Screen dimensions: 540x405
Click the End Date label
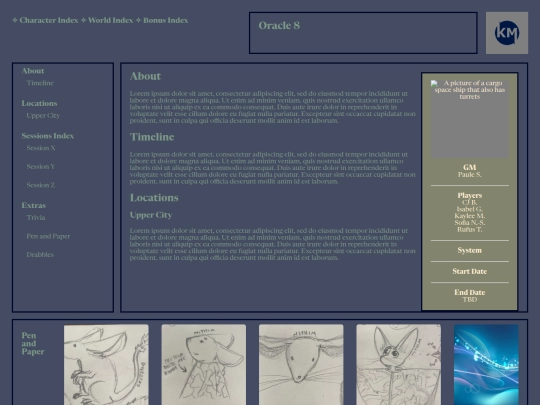pyautogui.click(x=469, y=292)
